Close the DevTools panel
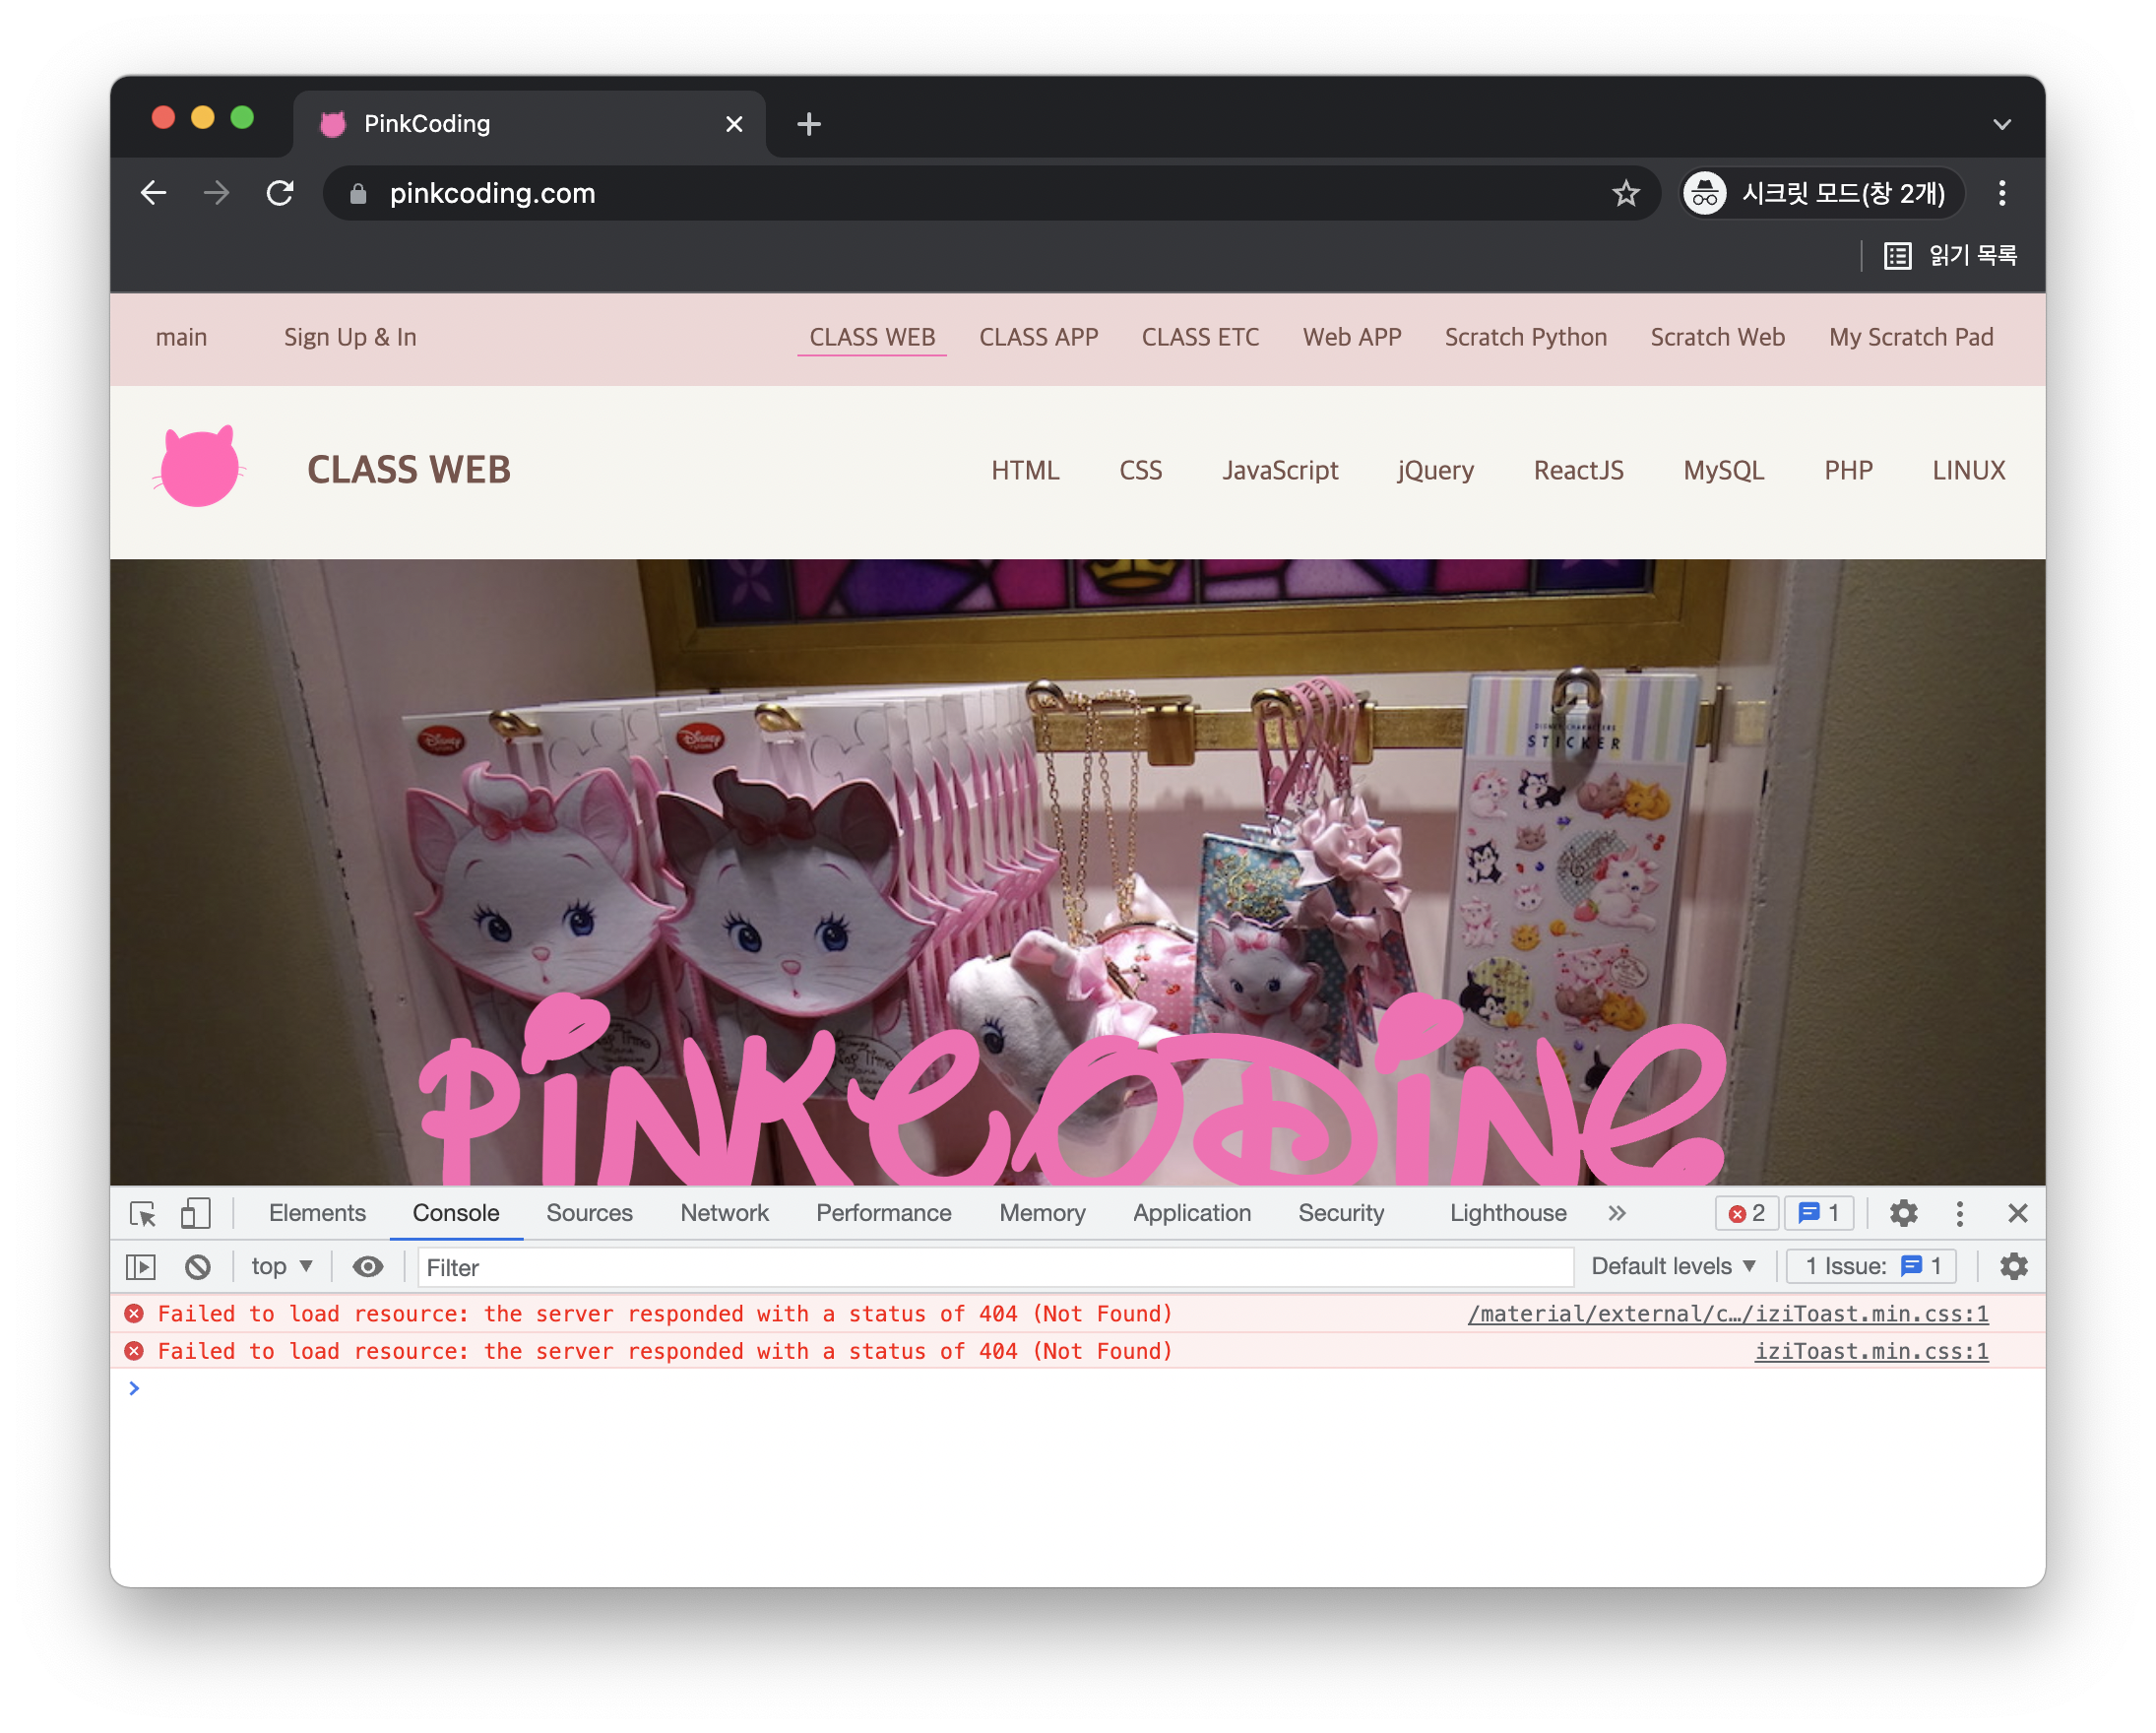Image resolution: width=2156 pixels, height=1733 pixels. click(x=2017, y=1213)
